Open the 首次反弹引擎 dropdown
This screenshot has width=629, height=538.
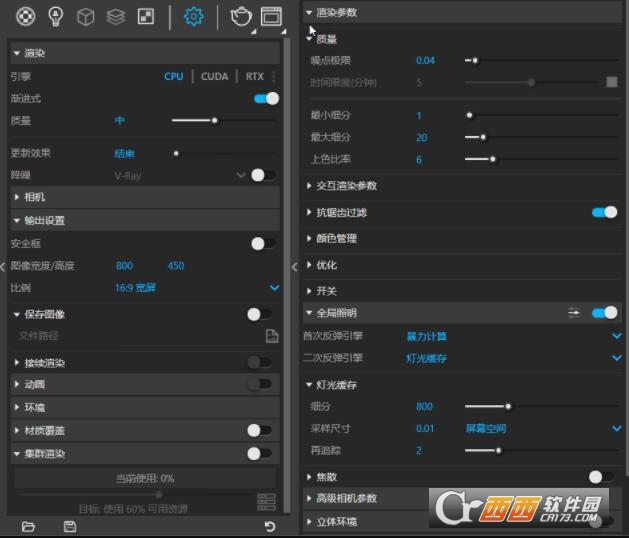coord(617,336)
